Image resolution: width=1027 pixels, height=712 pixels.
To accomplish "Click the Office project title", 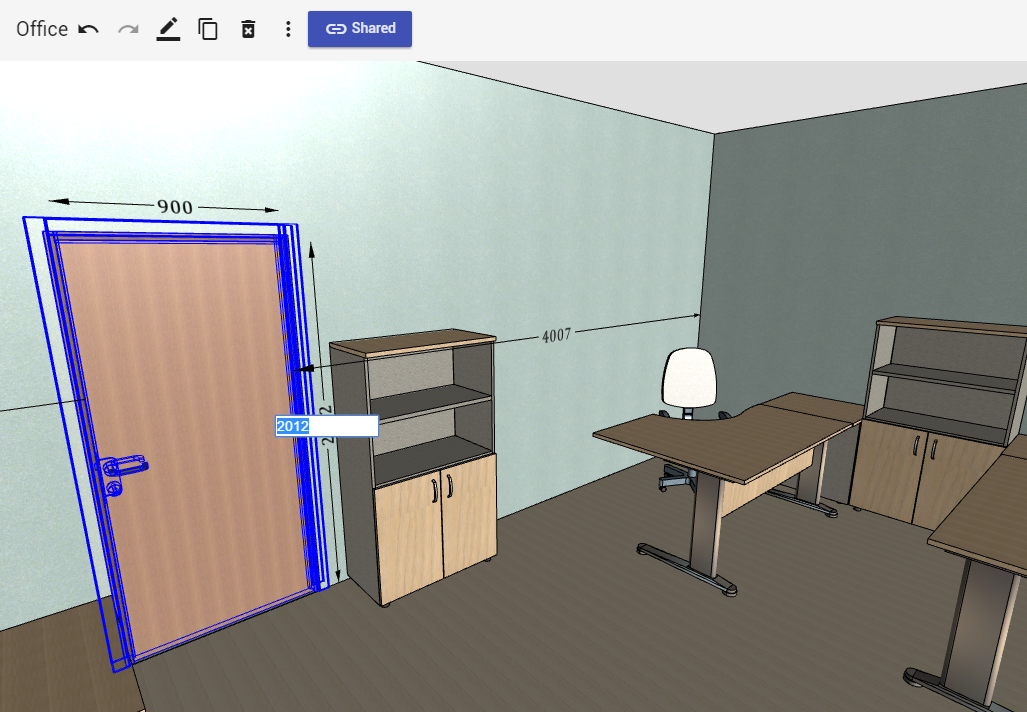I will point(42,29).
